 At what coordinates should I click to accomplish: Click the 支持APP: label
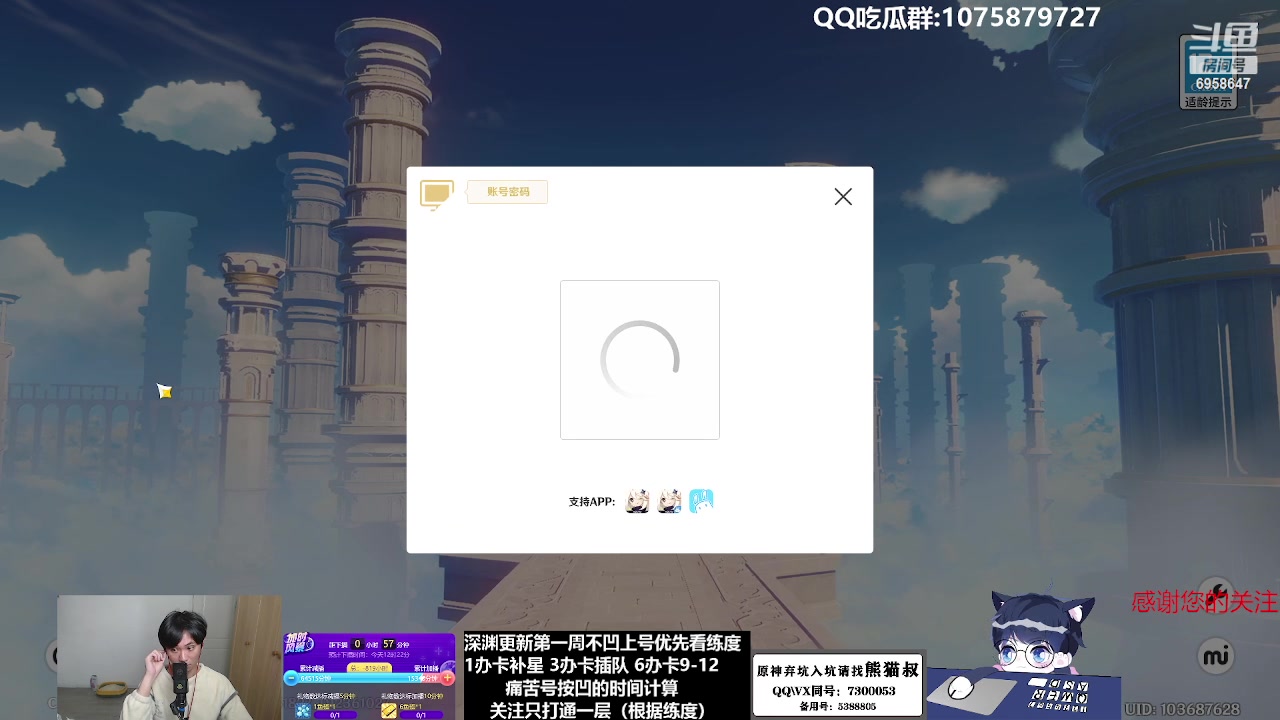coord(592,502)
